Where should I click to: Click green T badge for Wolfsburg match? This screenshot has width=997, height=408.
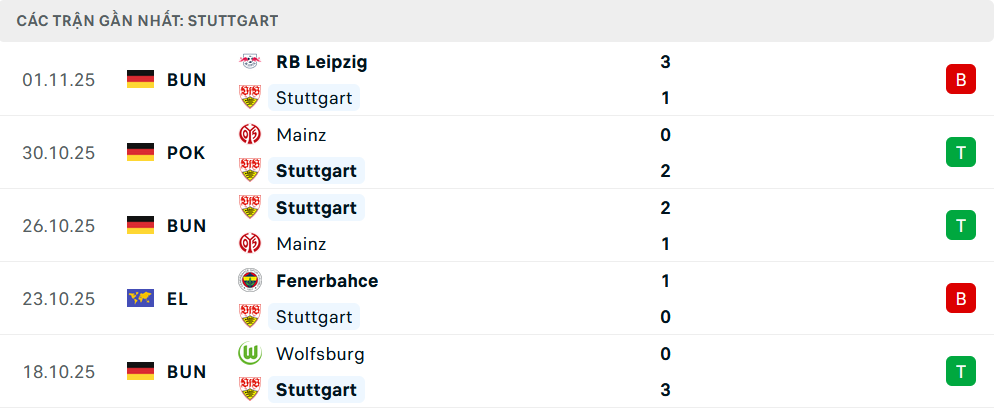pos(960,371)
